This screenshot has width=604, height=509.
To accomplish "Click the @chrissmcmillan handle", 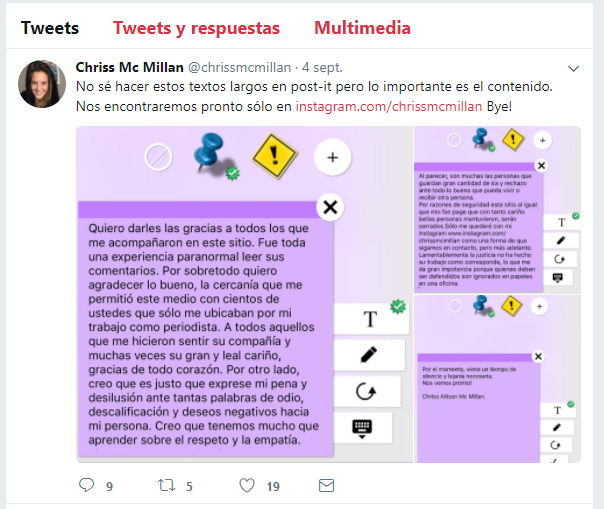I will pos(239,67).
